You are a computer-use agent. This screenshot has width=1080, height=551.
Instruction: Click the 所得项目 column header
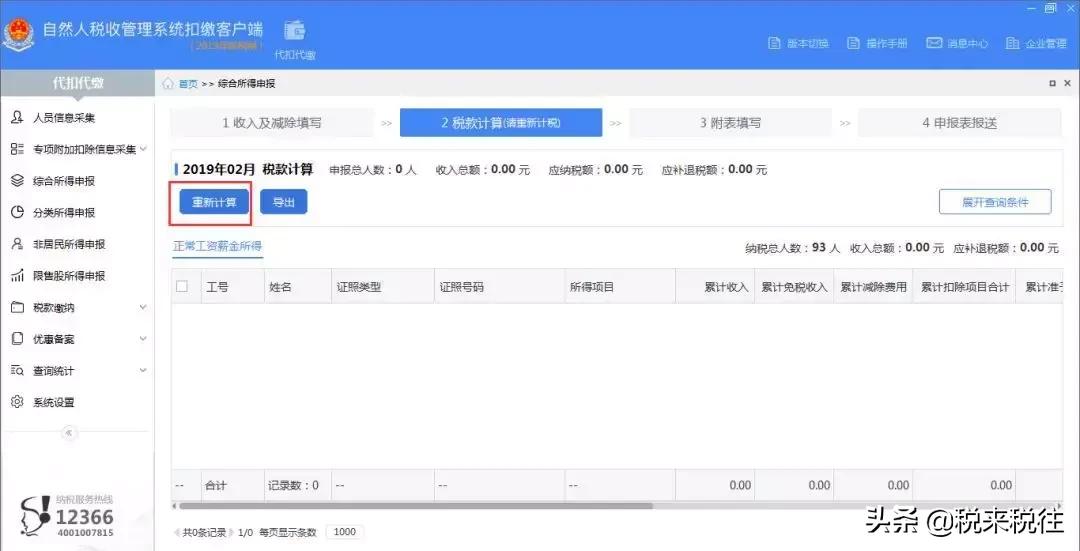click(620, 287)
